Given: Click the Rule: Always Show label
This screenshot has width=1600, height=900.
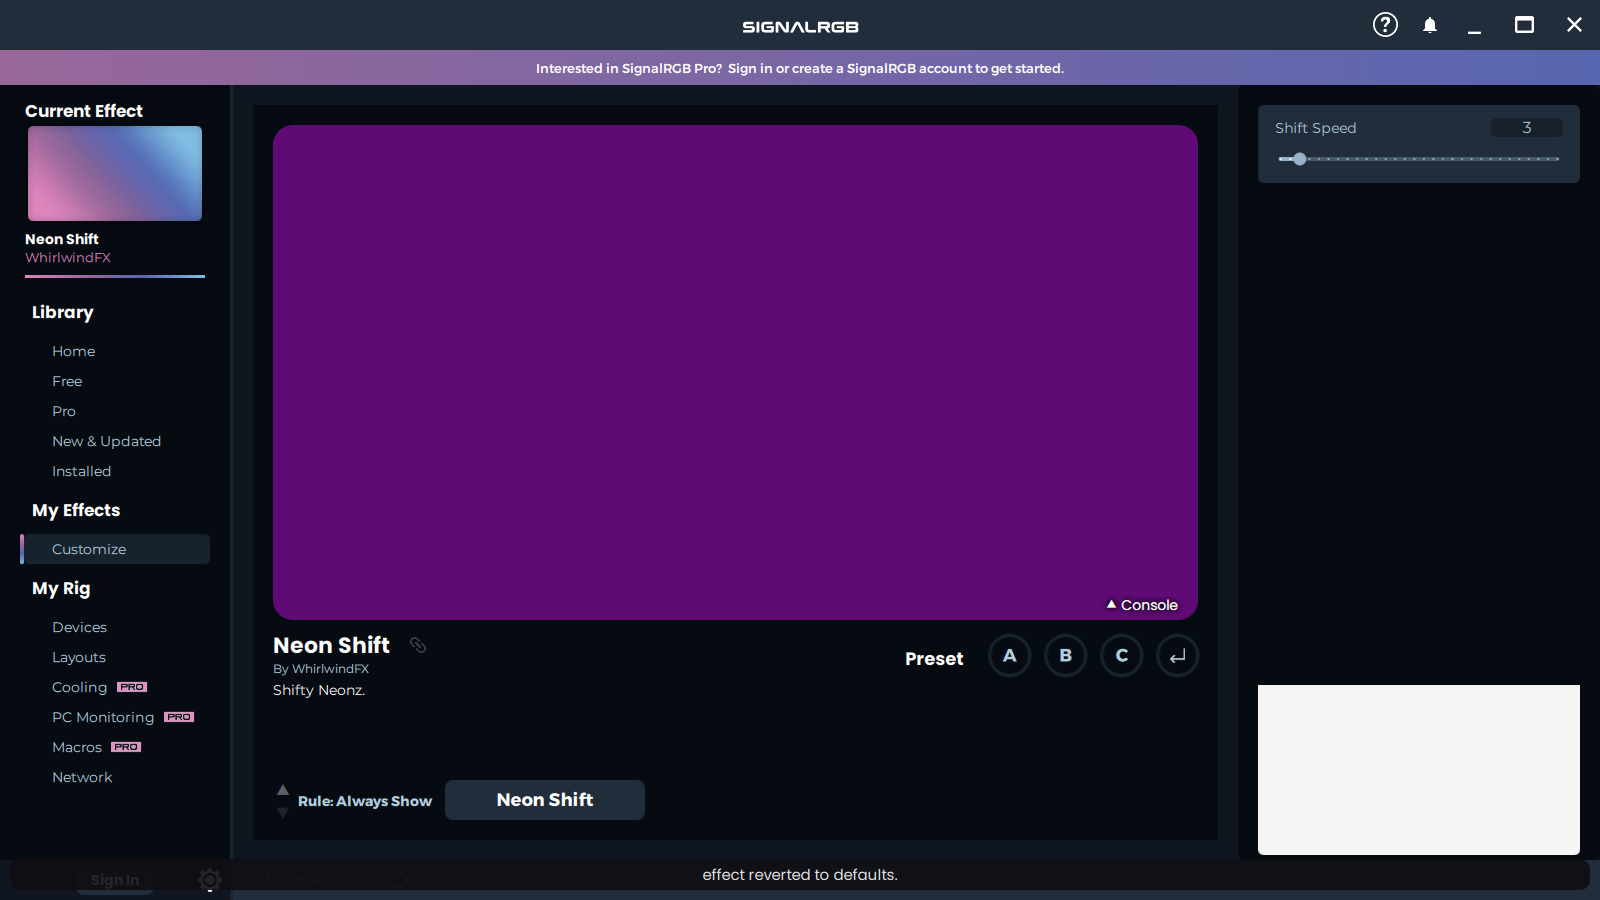Looking at the screenshot, I should (365, 801).
